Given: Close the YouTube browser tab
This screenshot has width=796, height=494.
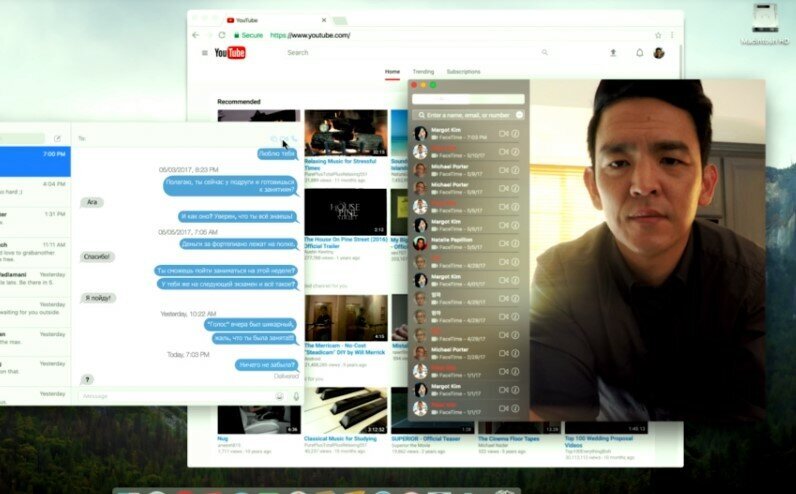Looking at the screenshot, I should (324, 20).
